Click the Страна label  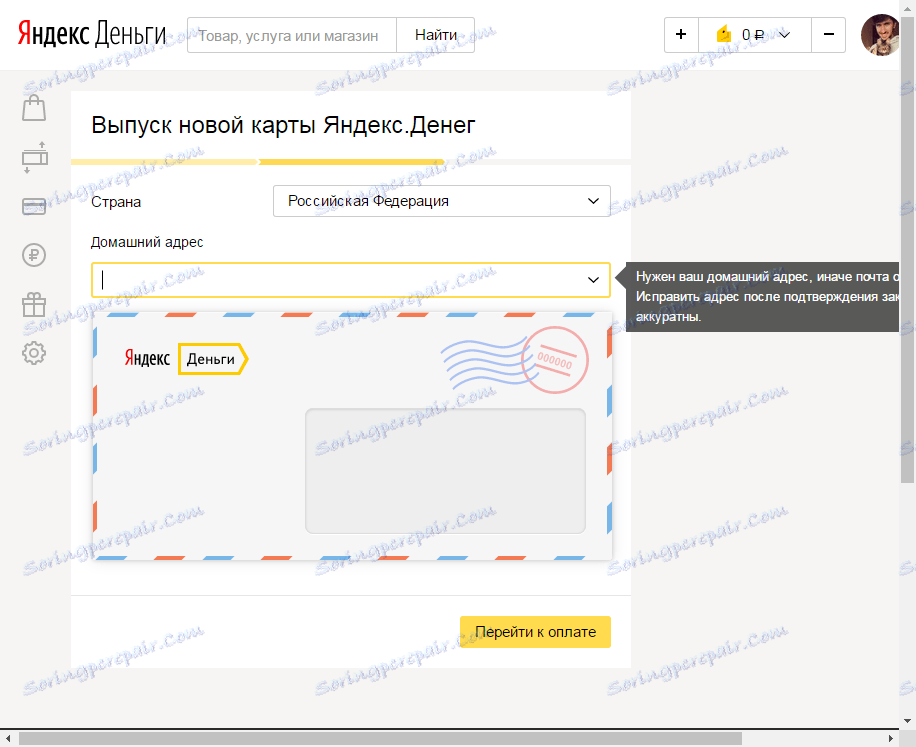click(116, 202)
